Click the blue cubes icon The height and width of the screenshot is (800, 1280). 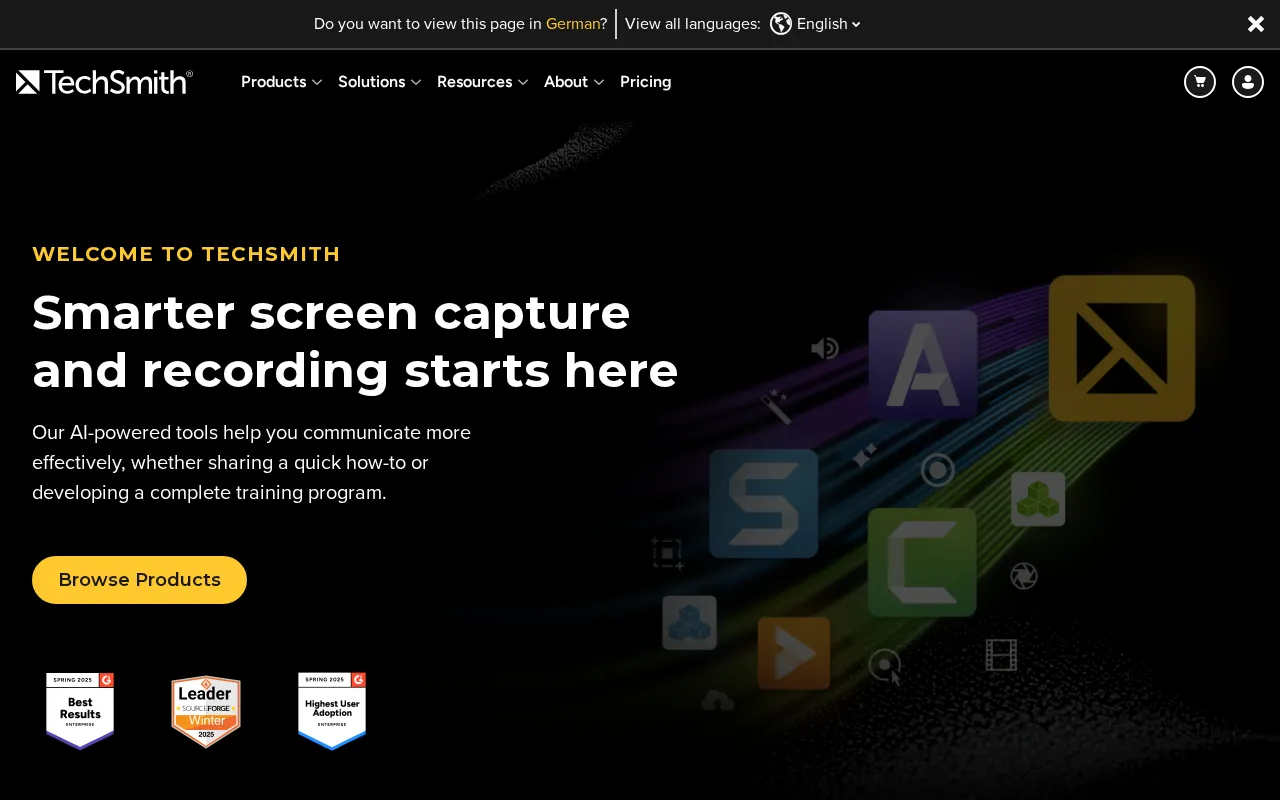[689, 622]
